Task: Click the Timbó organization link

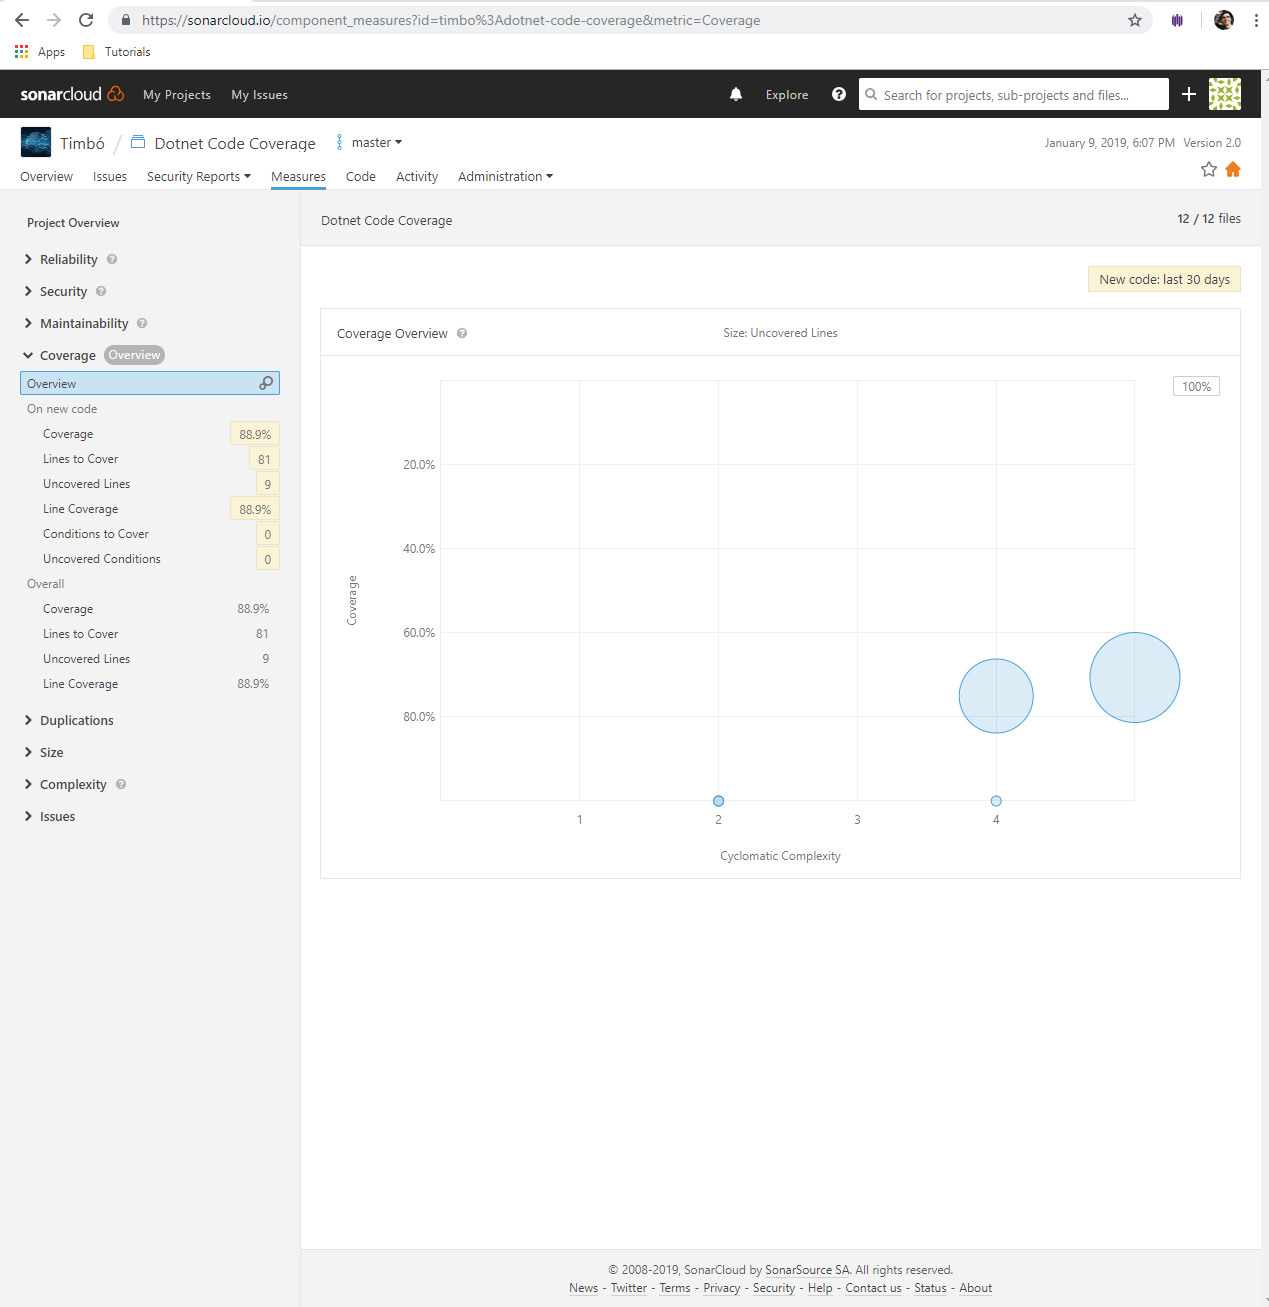Action: [x=82, y=143]
